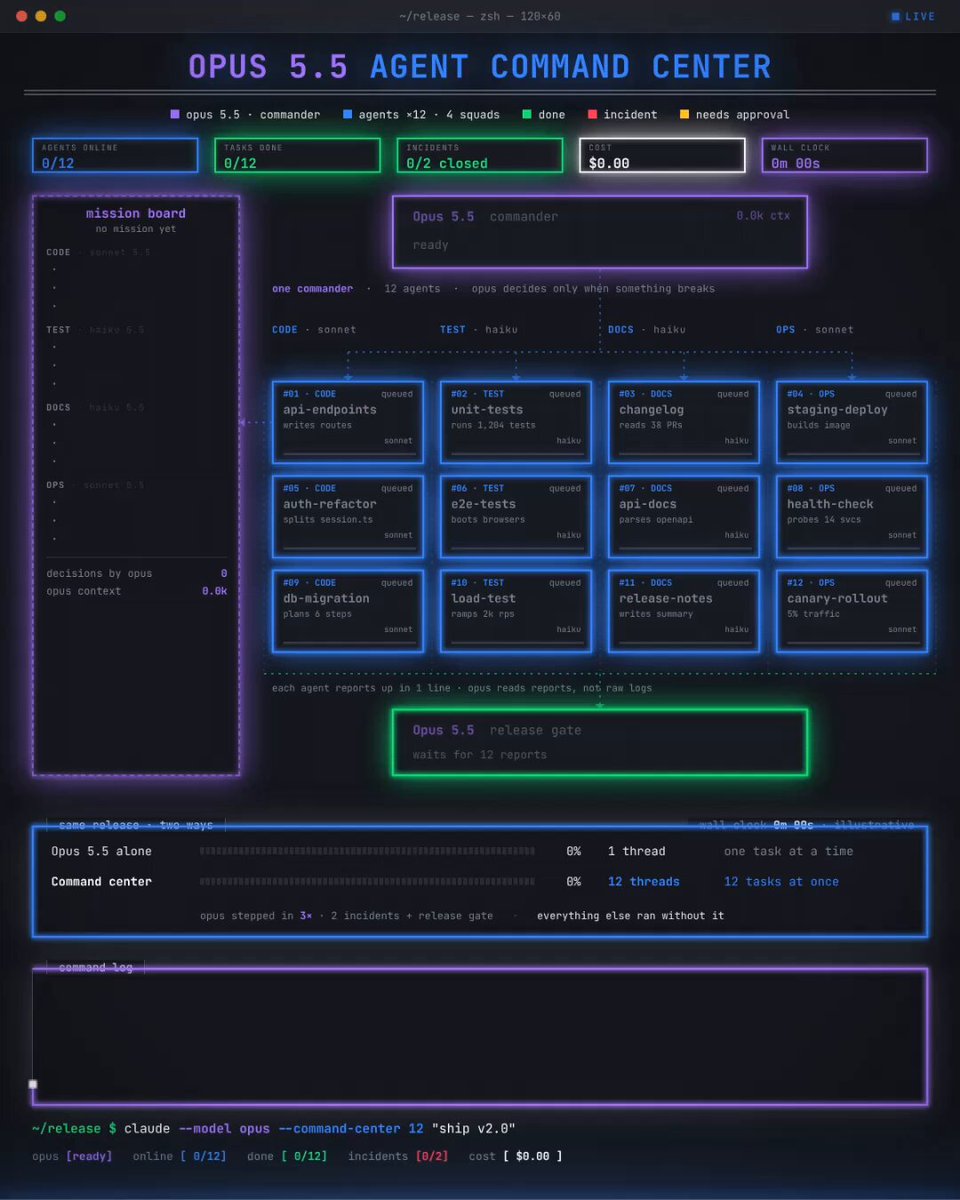Image resolution: width=960 pixels, height=1200 pixels.
Task: Click the INCIDENTS 0/2 closed stat box
Action: [479, 155]
